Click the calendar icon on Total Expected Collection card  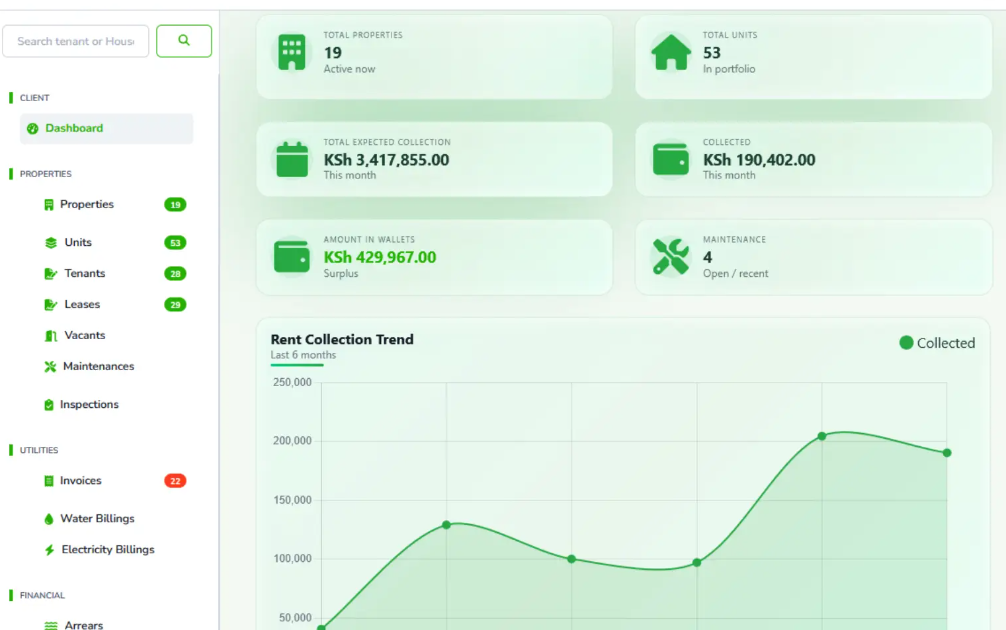290,160
